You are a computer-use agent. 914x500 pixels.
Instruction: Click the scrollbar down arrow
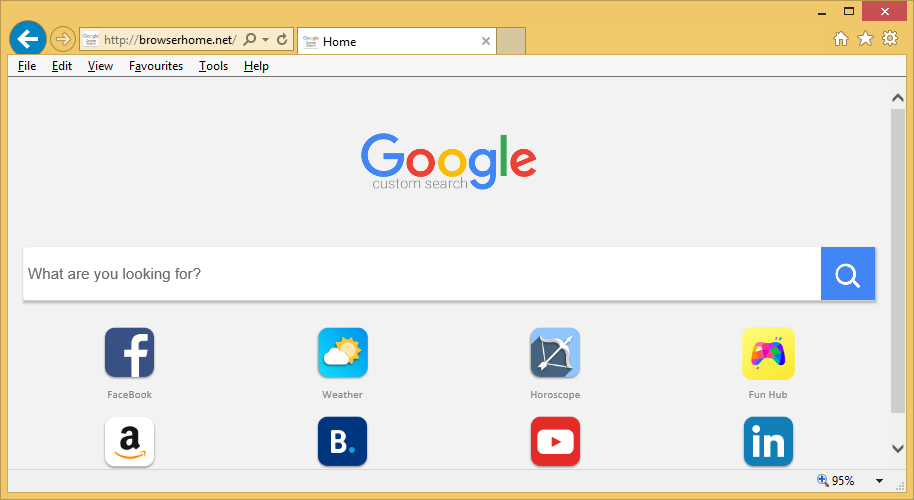(898, 448)
